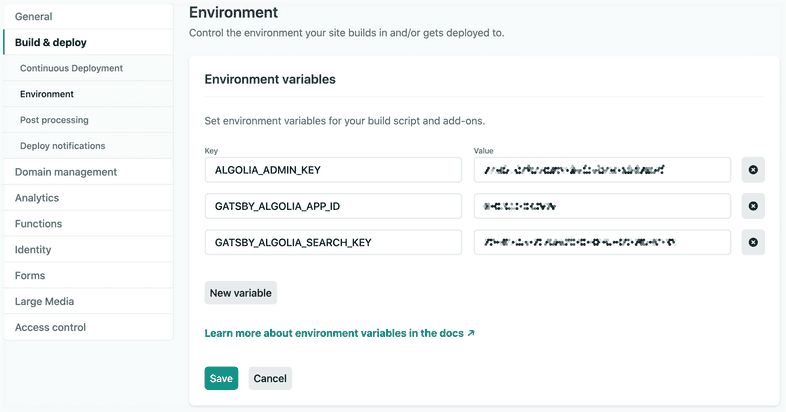Viewport: 786px width, 412px height.
Task: Navigate to Domain management
Action: click(66, 172)
